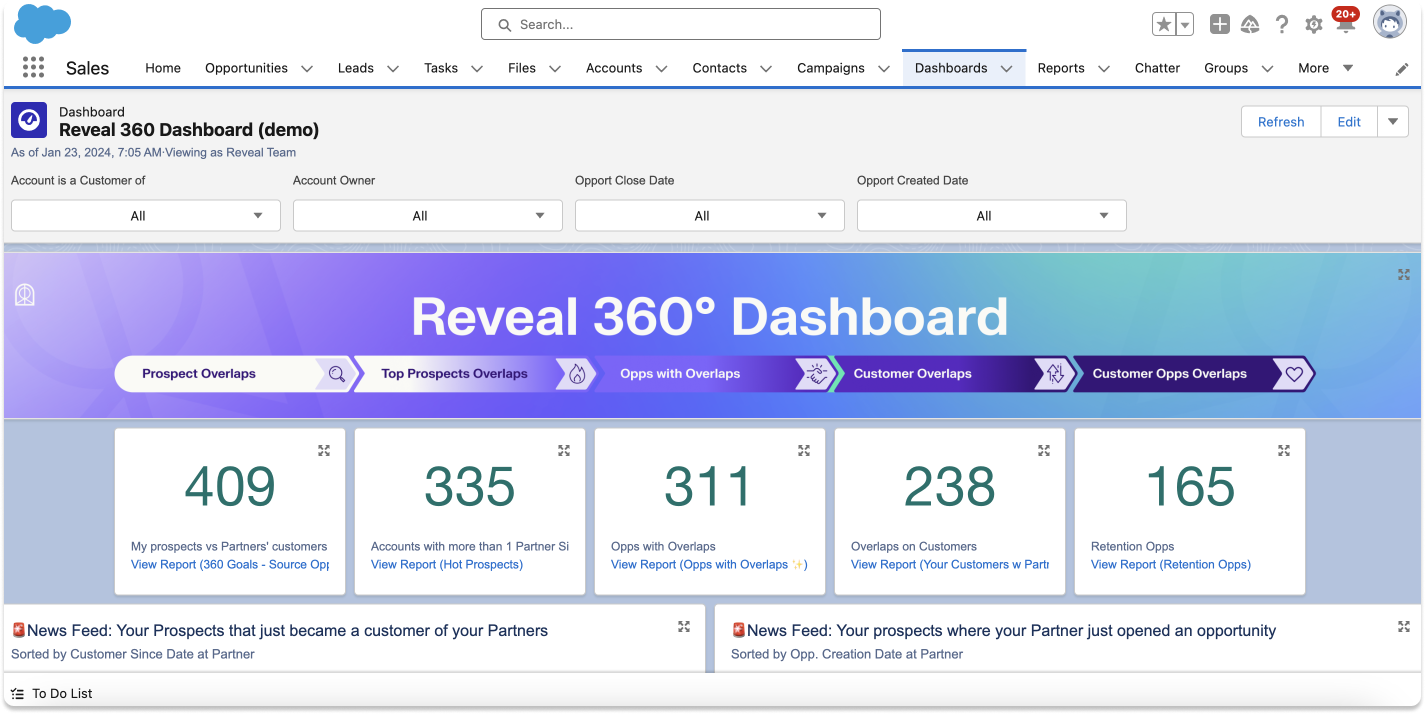
Task: Click the Prospect Overlaps banner step
Action: tap(235, 374)
